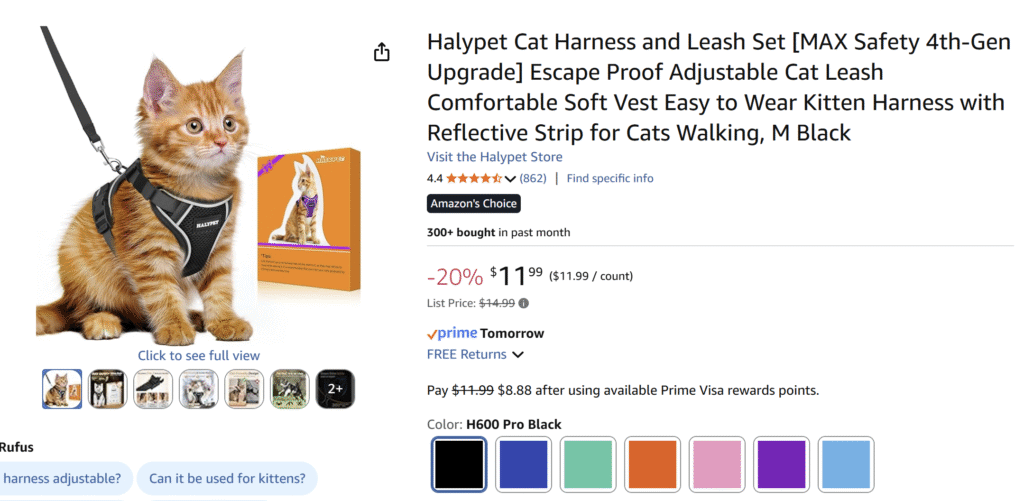Open the 862 reviews link
Viewport: 1024px width, 501px height.
pos(533,178)
